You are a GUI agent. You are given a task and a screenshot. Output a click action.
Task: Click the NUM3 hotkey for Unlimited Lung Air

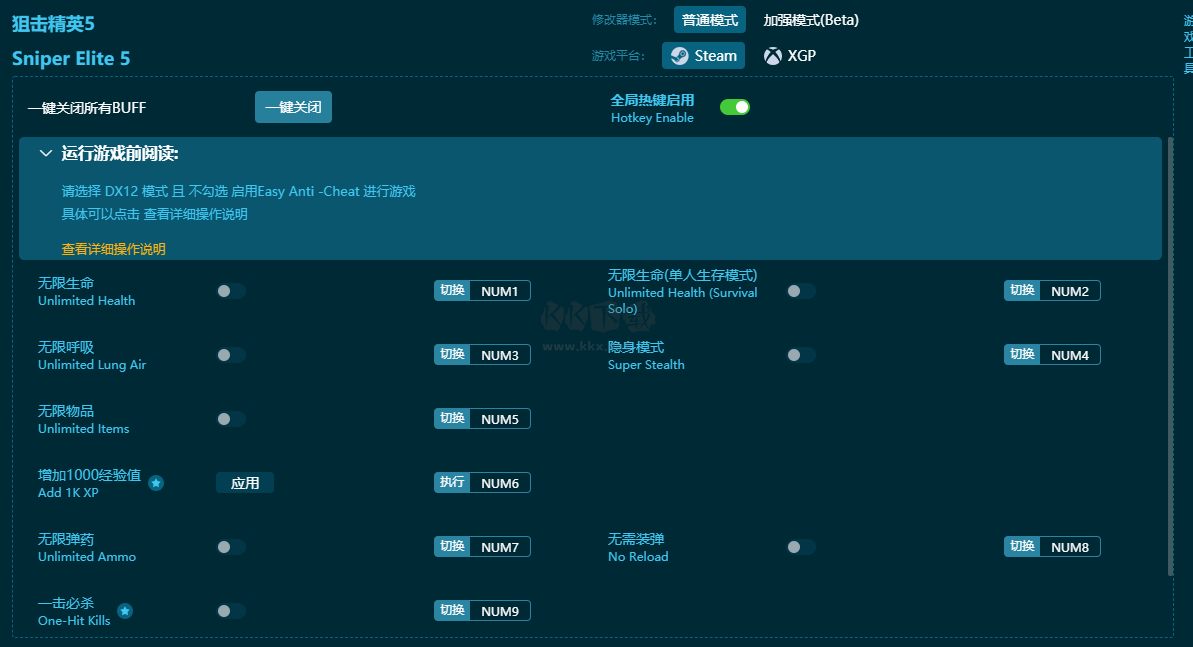click(482, 355)
